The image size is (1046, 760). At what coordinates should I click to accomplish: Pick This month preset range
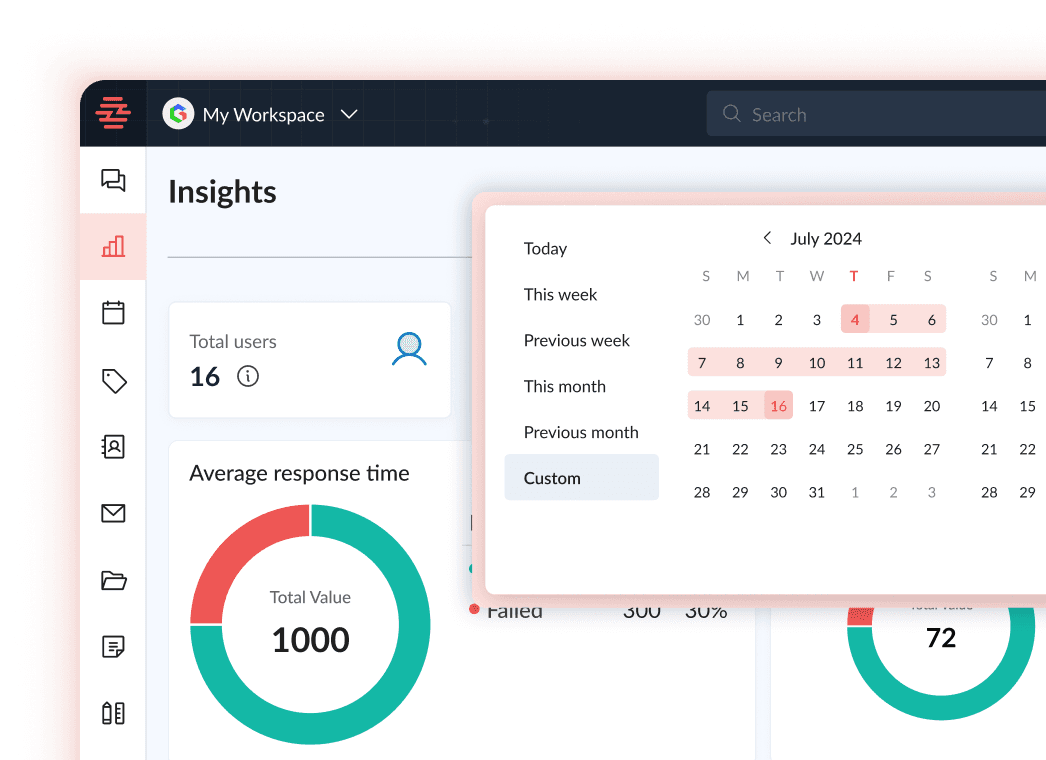565,387
